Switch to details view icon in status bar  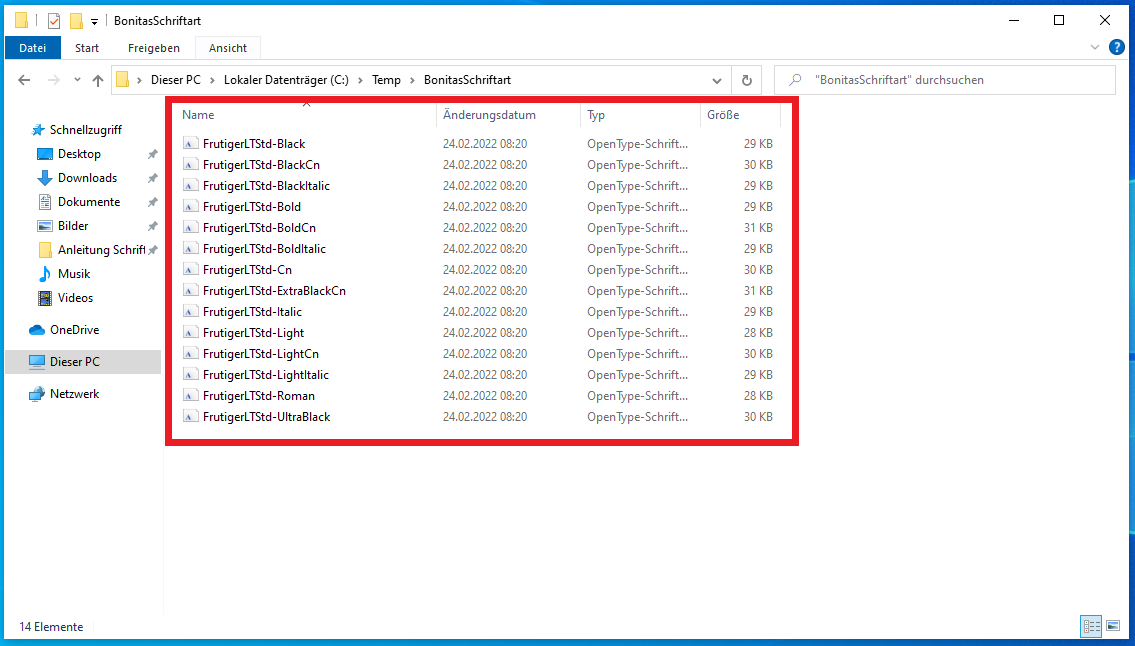[x=1090, y=626]
